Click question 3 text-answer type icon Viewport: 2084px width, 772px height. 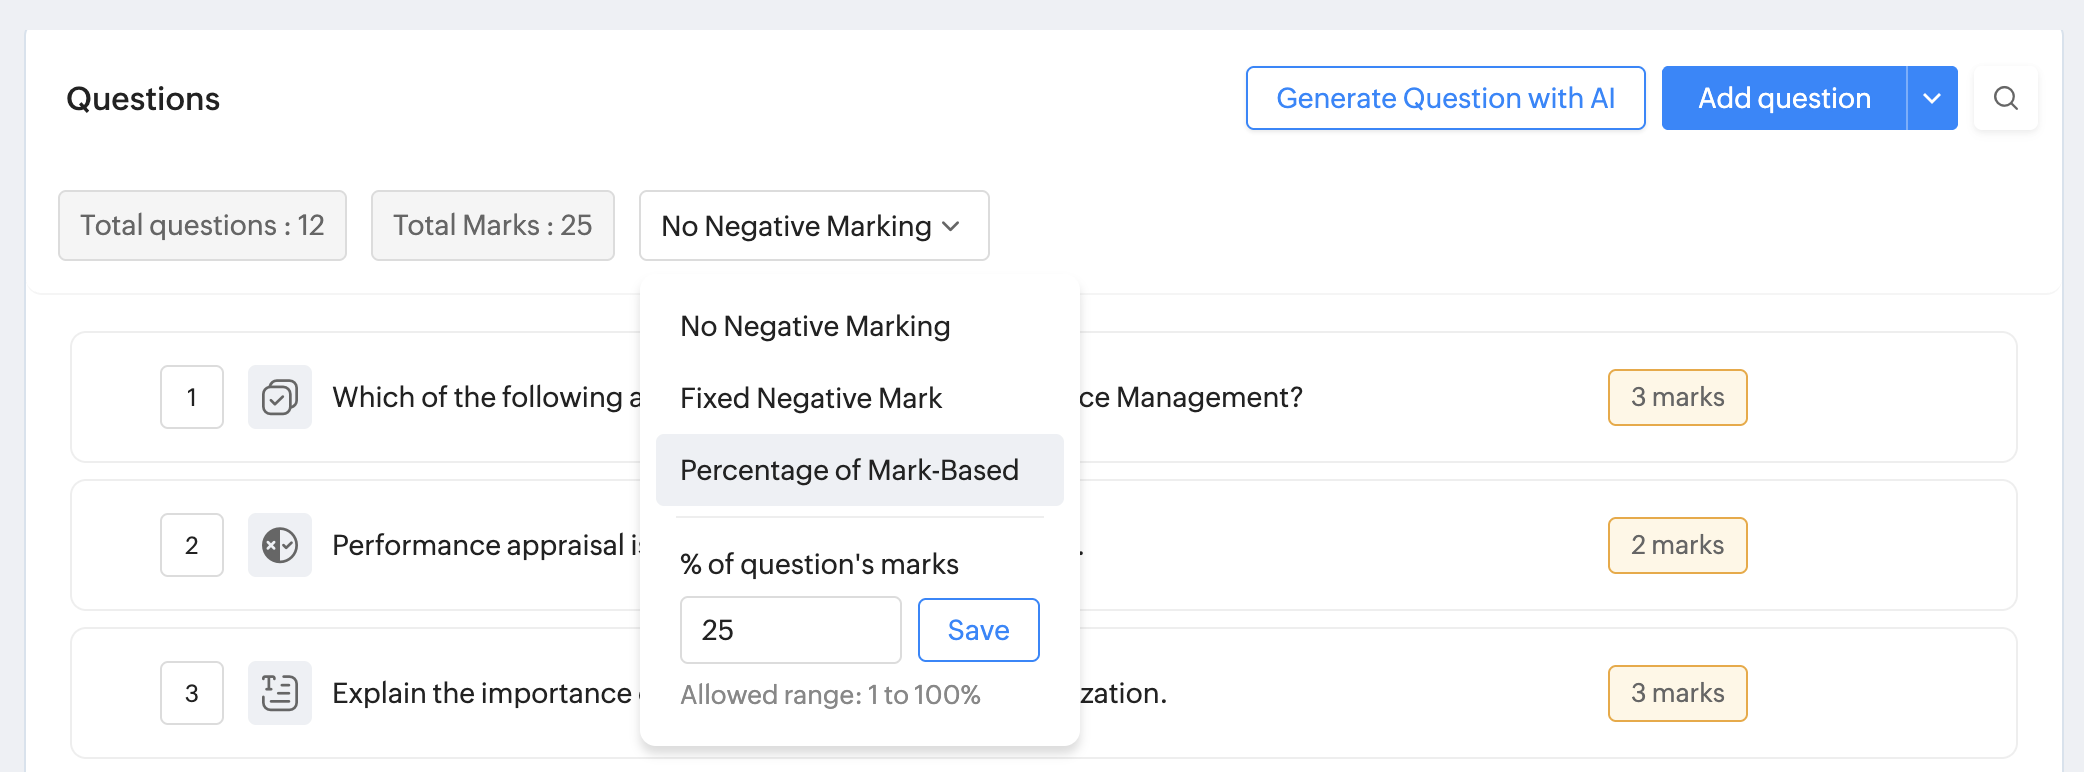pyautogui.click(x=280, y=693)
